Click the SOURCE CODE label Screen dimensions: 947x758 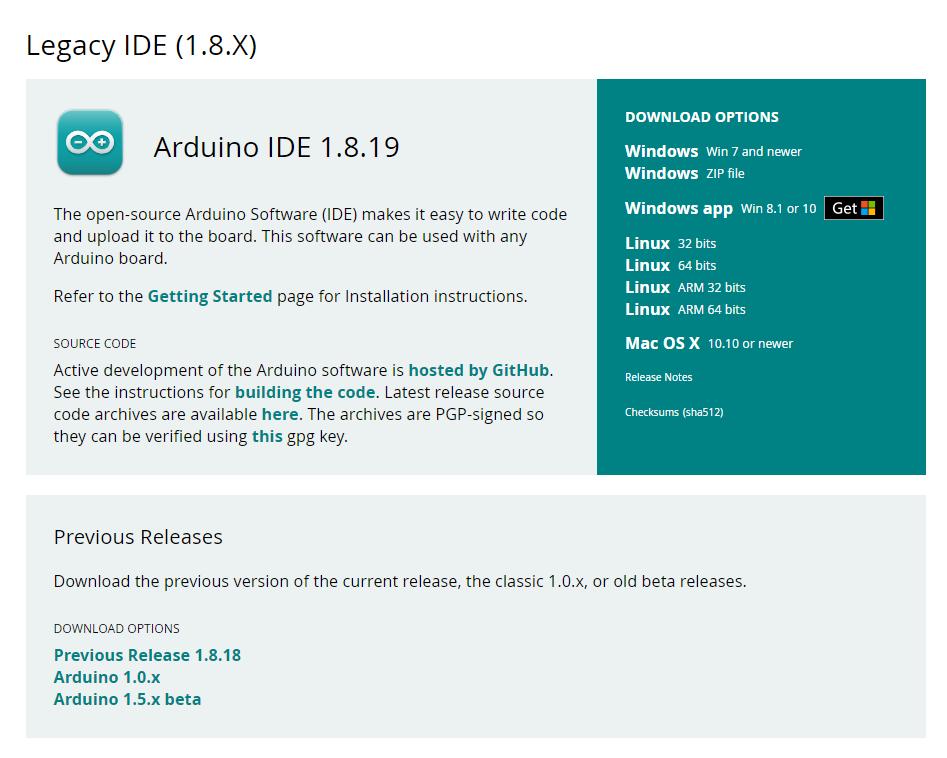[x=95, y=344]
